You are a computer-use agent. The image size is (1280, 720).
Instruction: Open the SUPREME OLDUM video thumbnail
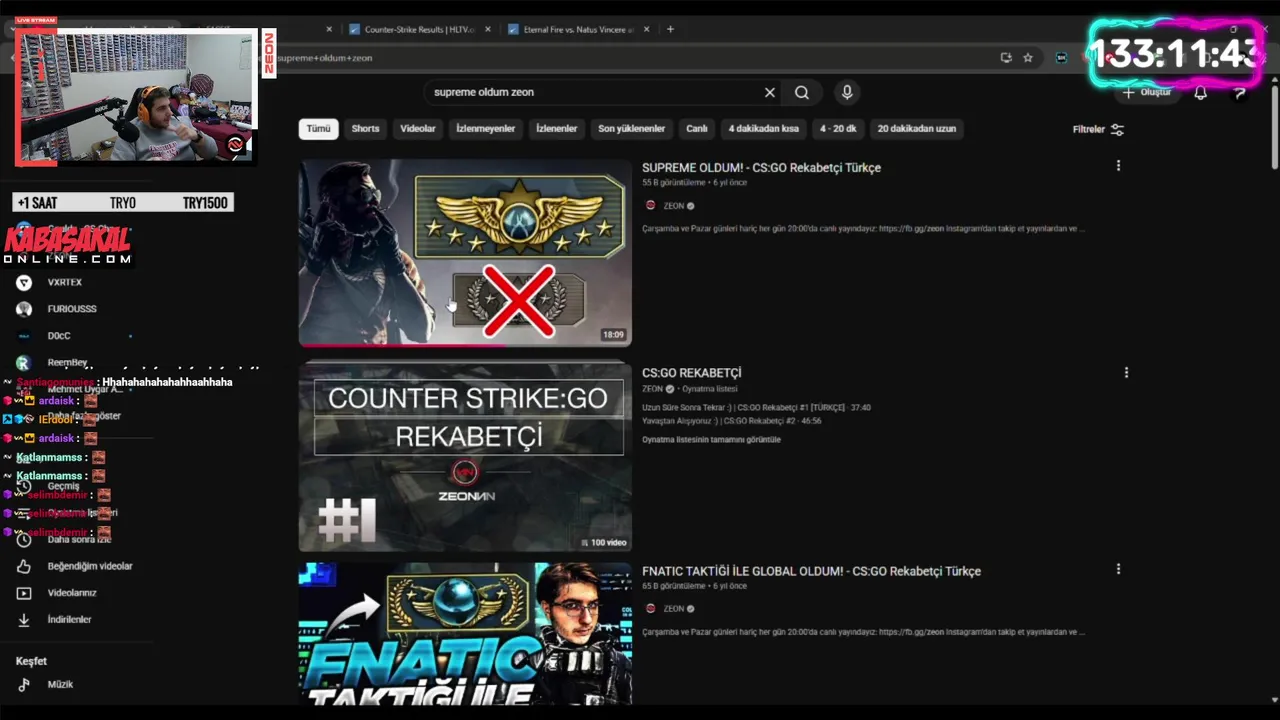465,253
